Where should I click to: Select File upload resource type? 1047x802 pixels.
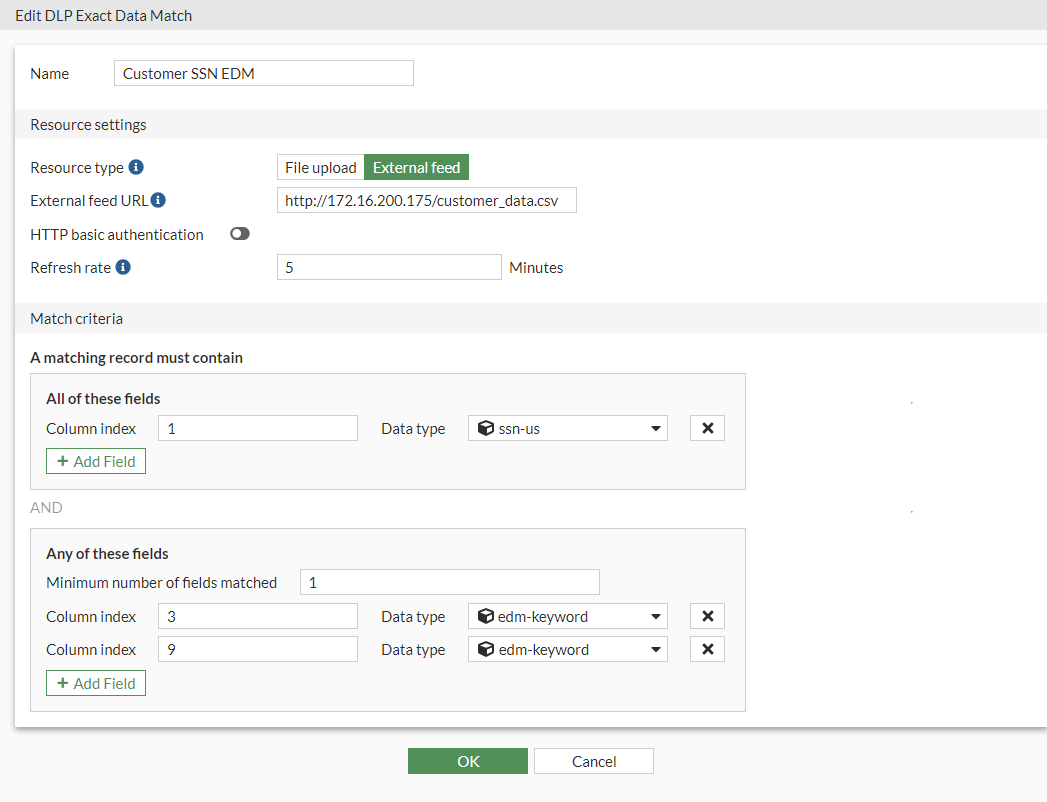[320, 167]
